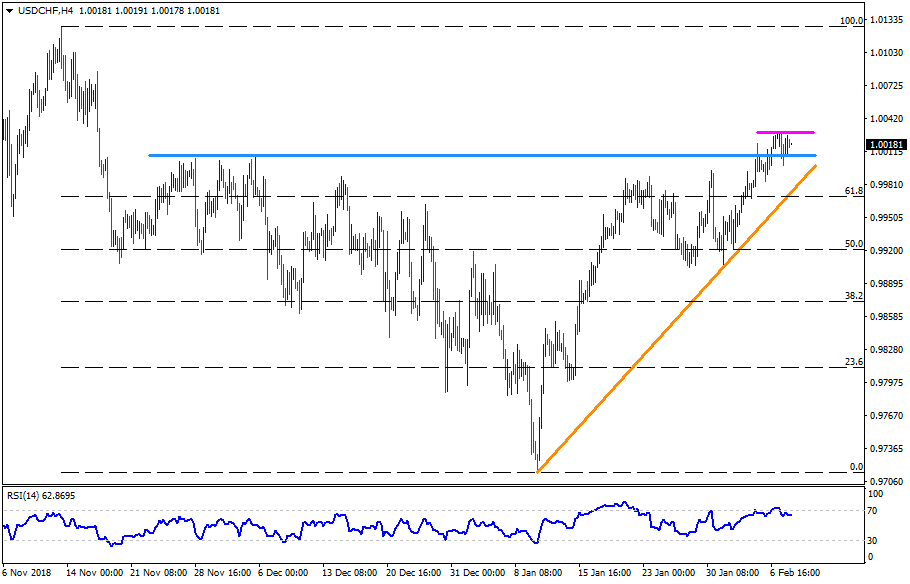This screenshot has height=584, width=910.
Task: Click the current price label 1.00181
Action: click(887, 144)
